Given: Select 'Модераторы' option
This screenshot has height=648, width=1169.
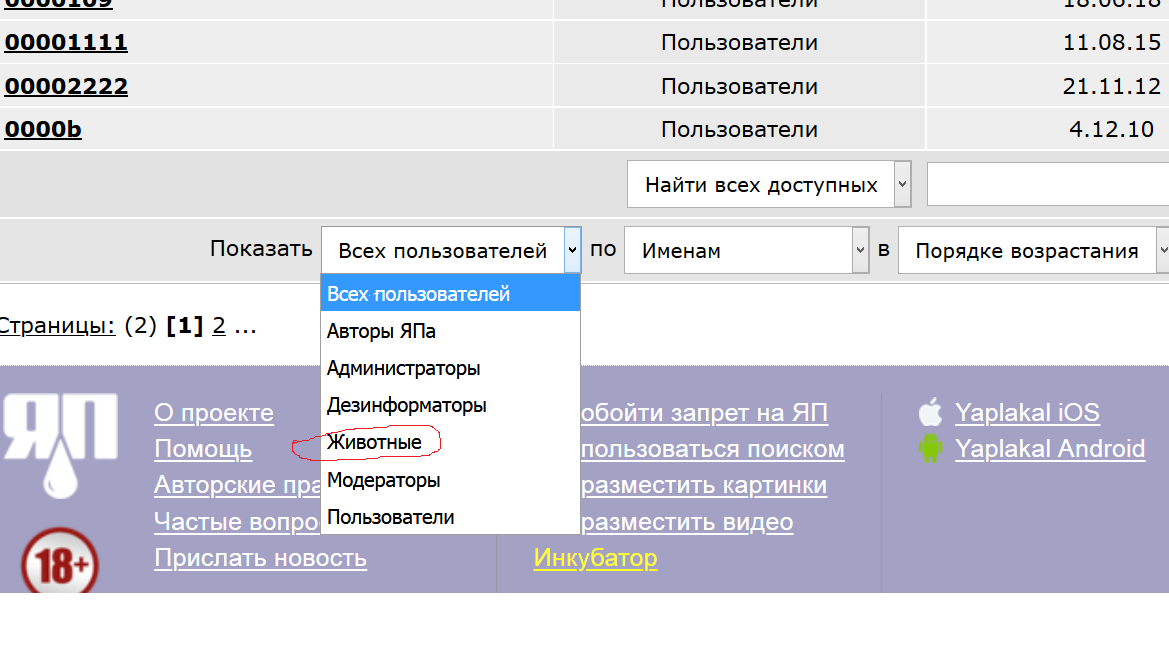Looking at the screenshot, I should pos(450,480).
